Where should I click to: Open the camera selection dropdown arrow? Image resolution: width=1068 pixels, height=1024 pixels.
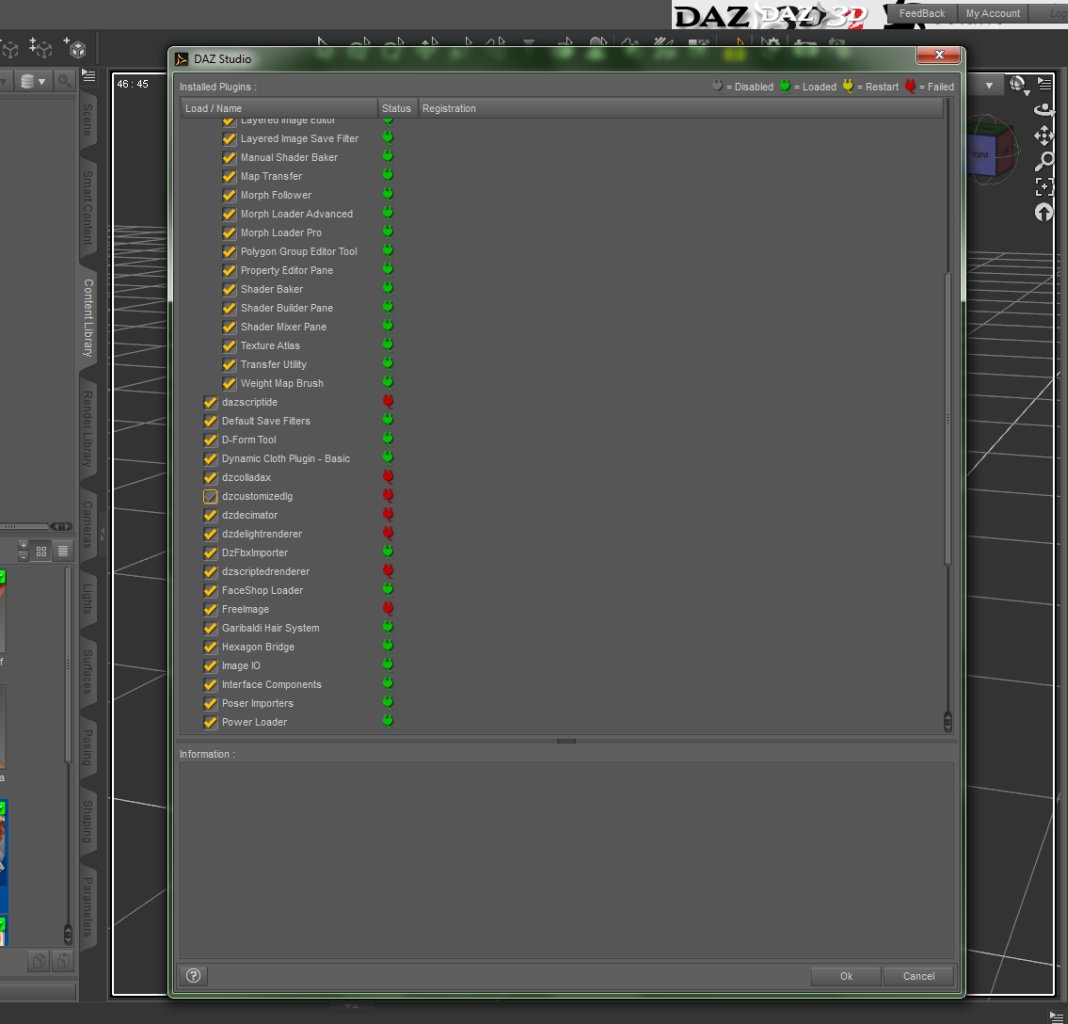pos(989,86)
